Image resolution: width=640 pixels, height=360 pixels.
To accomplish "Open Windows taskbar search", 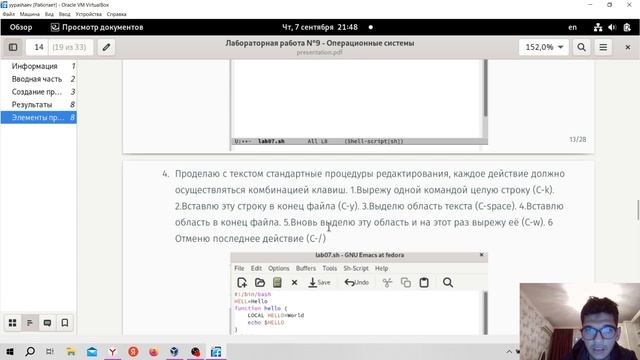I will (x=30, y=351).
